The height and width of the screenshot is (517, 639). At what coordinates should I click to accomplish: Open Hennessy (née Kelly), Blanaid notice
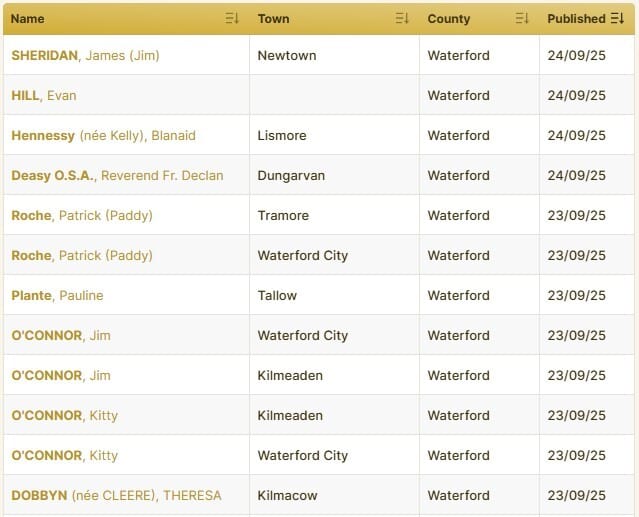[x=103, y=135]
